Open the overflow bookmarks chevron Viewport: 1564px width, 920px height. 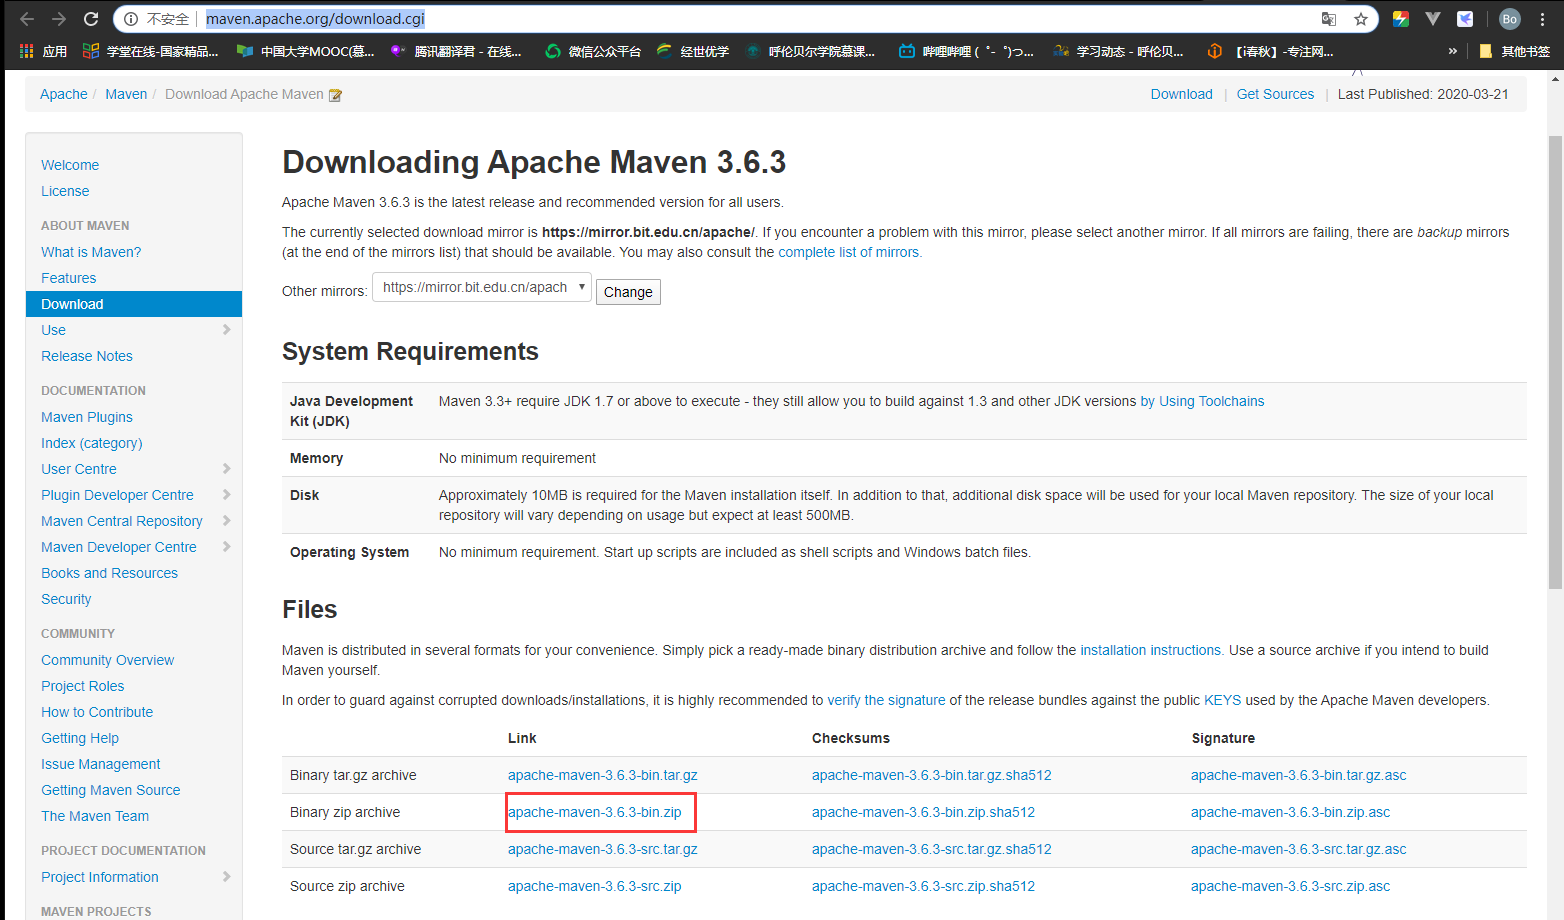tap(1453, 51)
